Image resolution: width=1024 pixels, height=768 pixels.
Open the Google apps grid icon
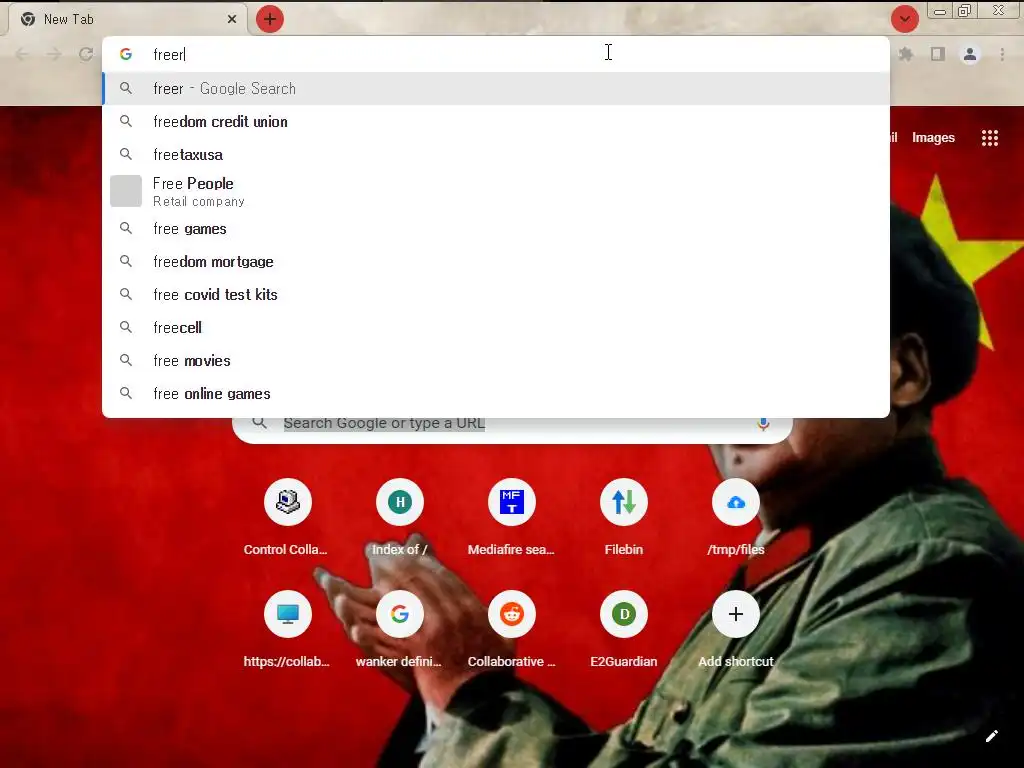pos(989,138)
